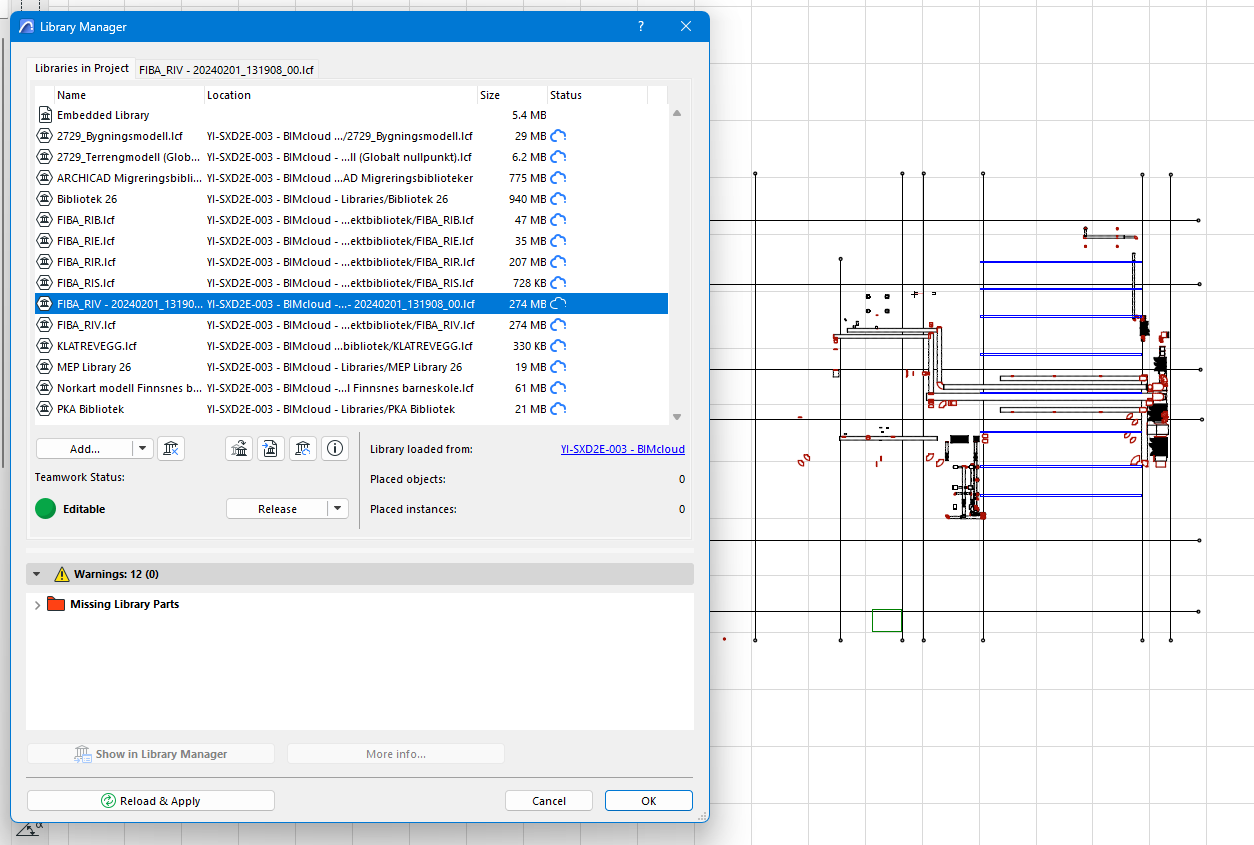Screen dimensions: 1254x845
Task: Collapse the Warnings section triangle
Action: tap(37, 574)
